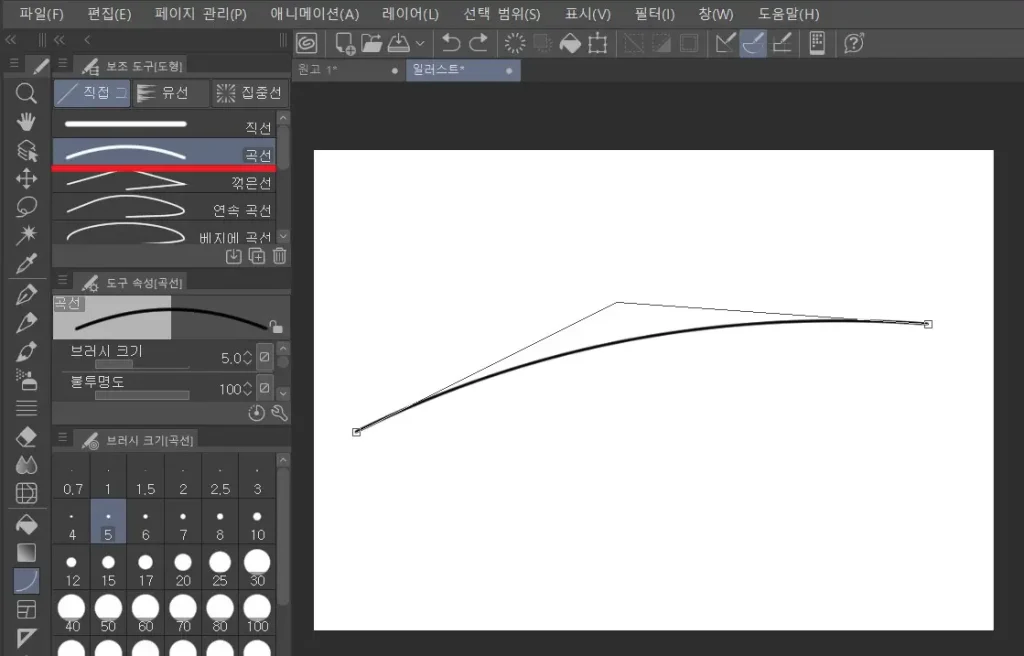Switch to the 집중선 tool group
The height and width of the screenshot is (656, 1024).
pyautogui.click(x=251, y=93)
